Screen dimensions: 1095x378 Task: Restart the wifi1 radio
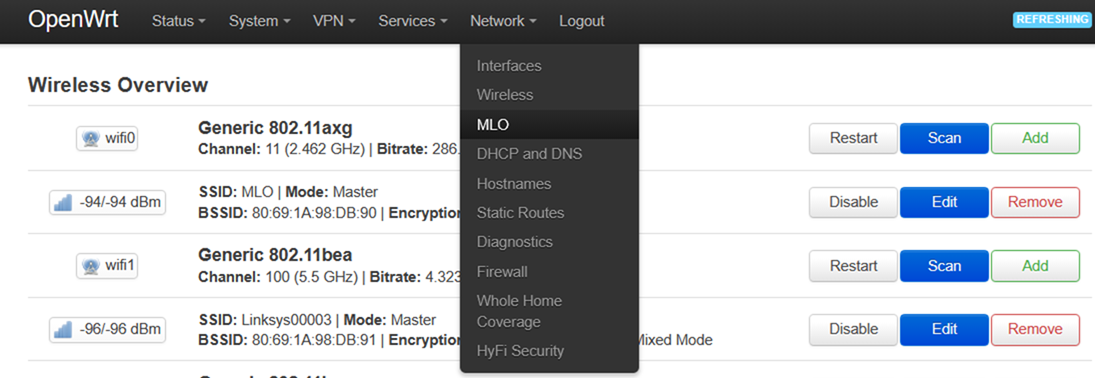click(x=853, y=266)
